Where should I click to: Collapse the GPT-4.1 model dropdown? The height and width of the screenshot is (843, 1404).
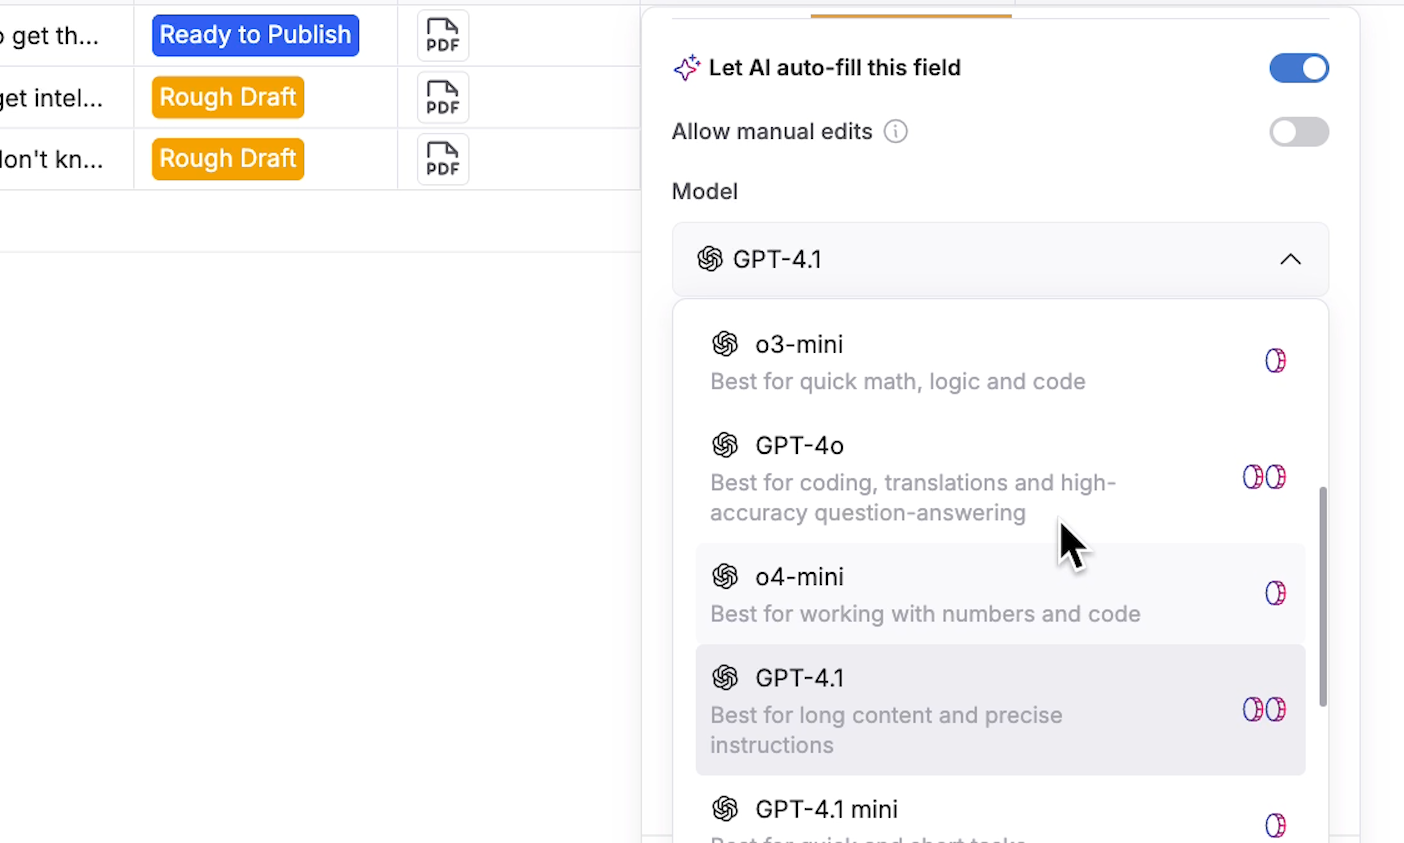tap(1290, 259)
